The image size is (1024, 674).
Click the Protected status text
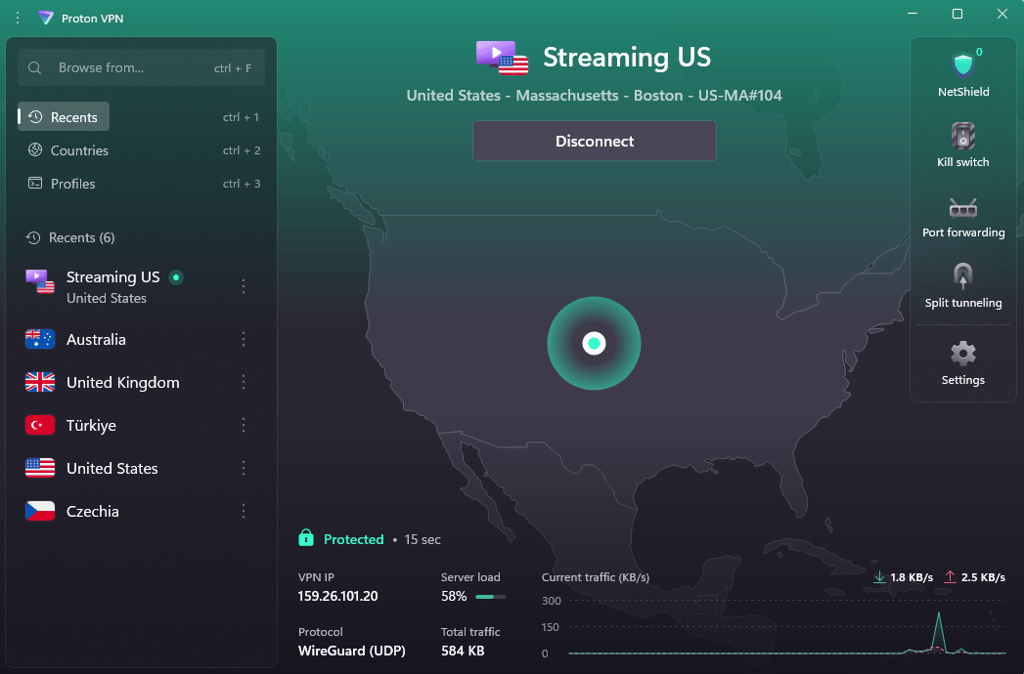click(x=353, y=539)
